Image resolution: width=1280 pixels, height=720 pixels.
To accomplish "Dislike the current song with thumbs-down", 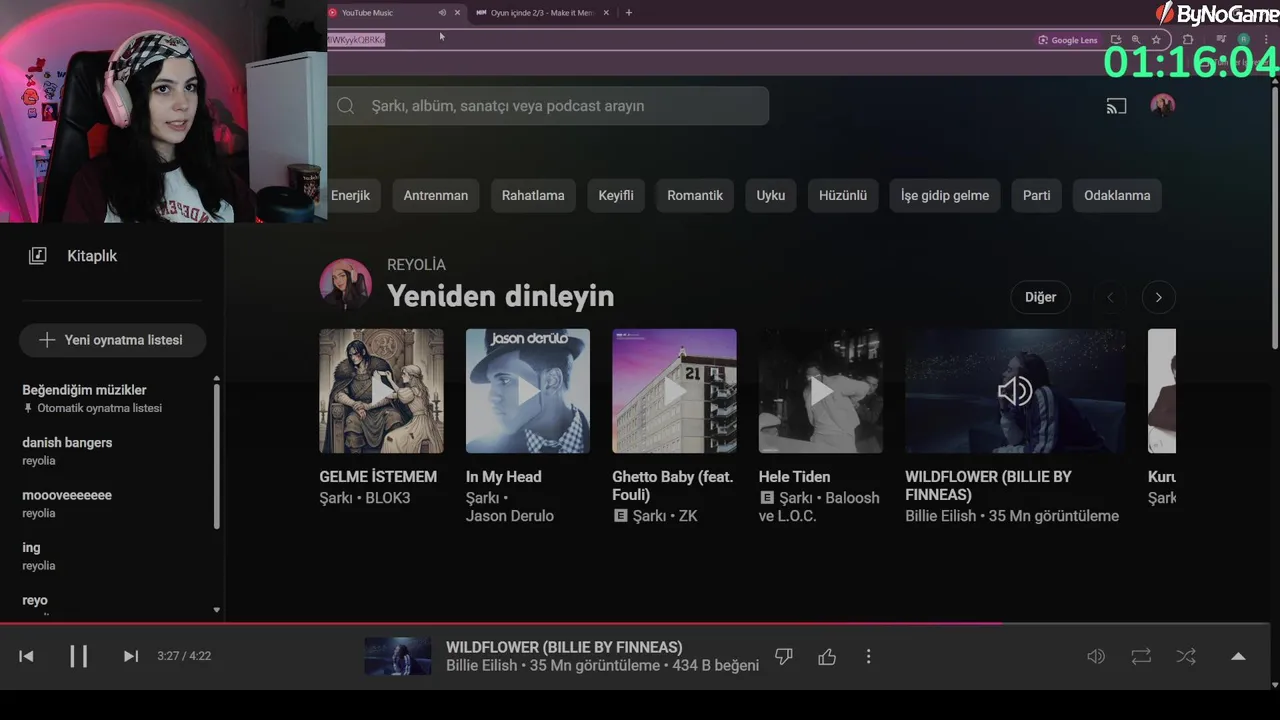I will (784, 657).
